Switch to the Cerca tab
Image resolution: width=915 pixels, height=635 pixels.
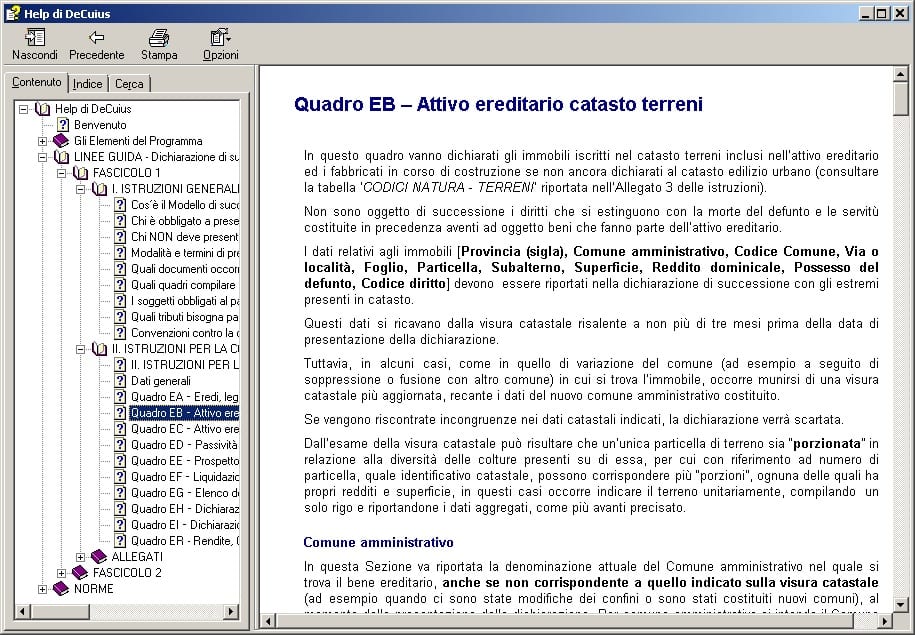coord(129,84)
